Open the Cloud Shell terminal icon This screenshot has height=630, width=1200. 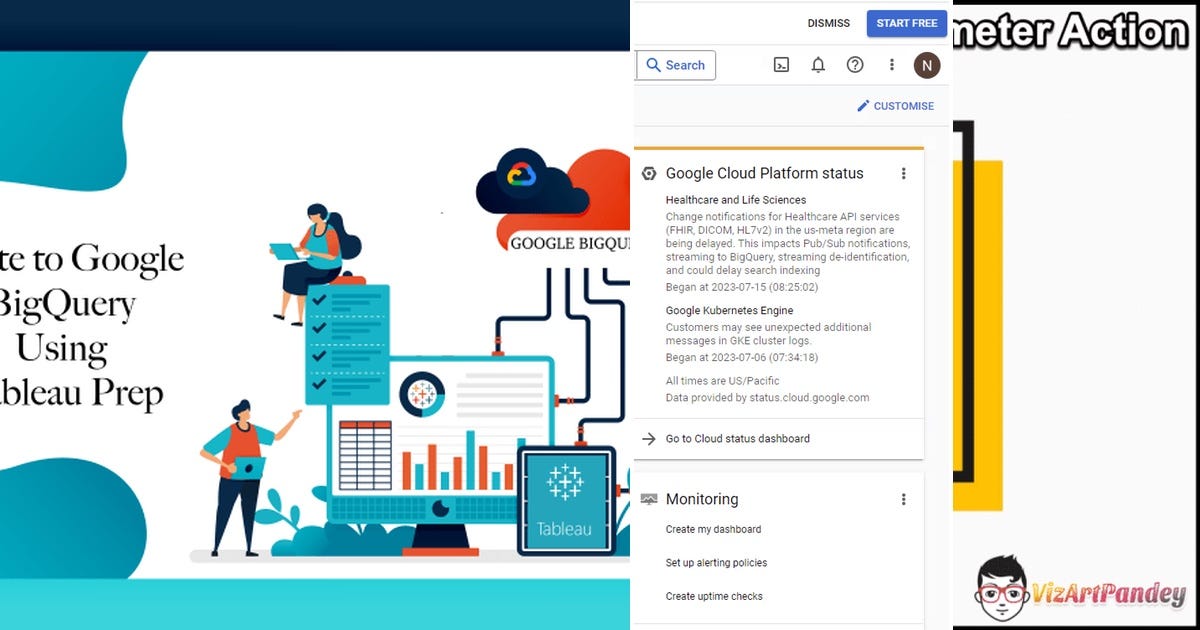click(780, 65)
